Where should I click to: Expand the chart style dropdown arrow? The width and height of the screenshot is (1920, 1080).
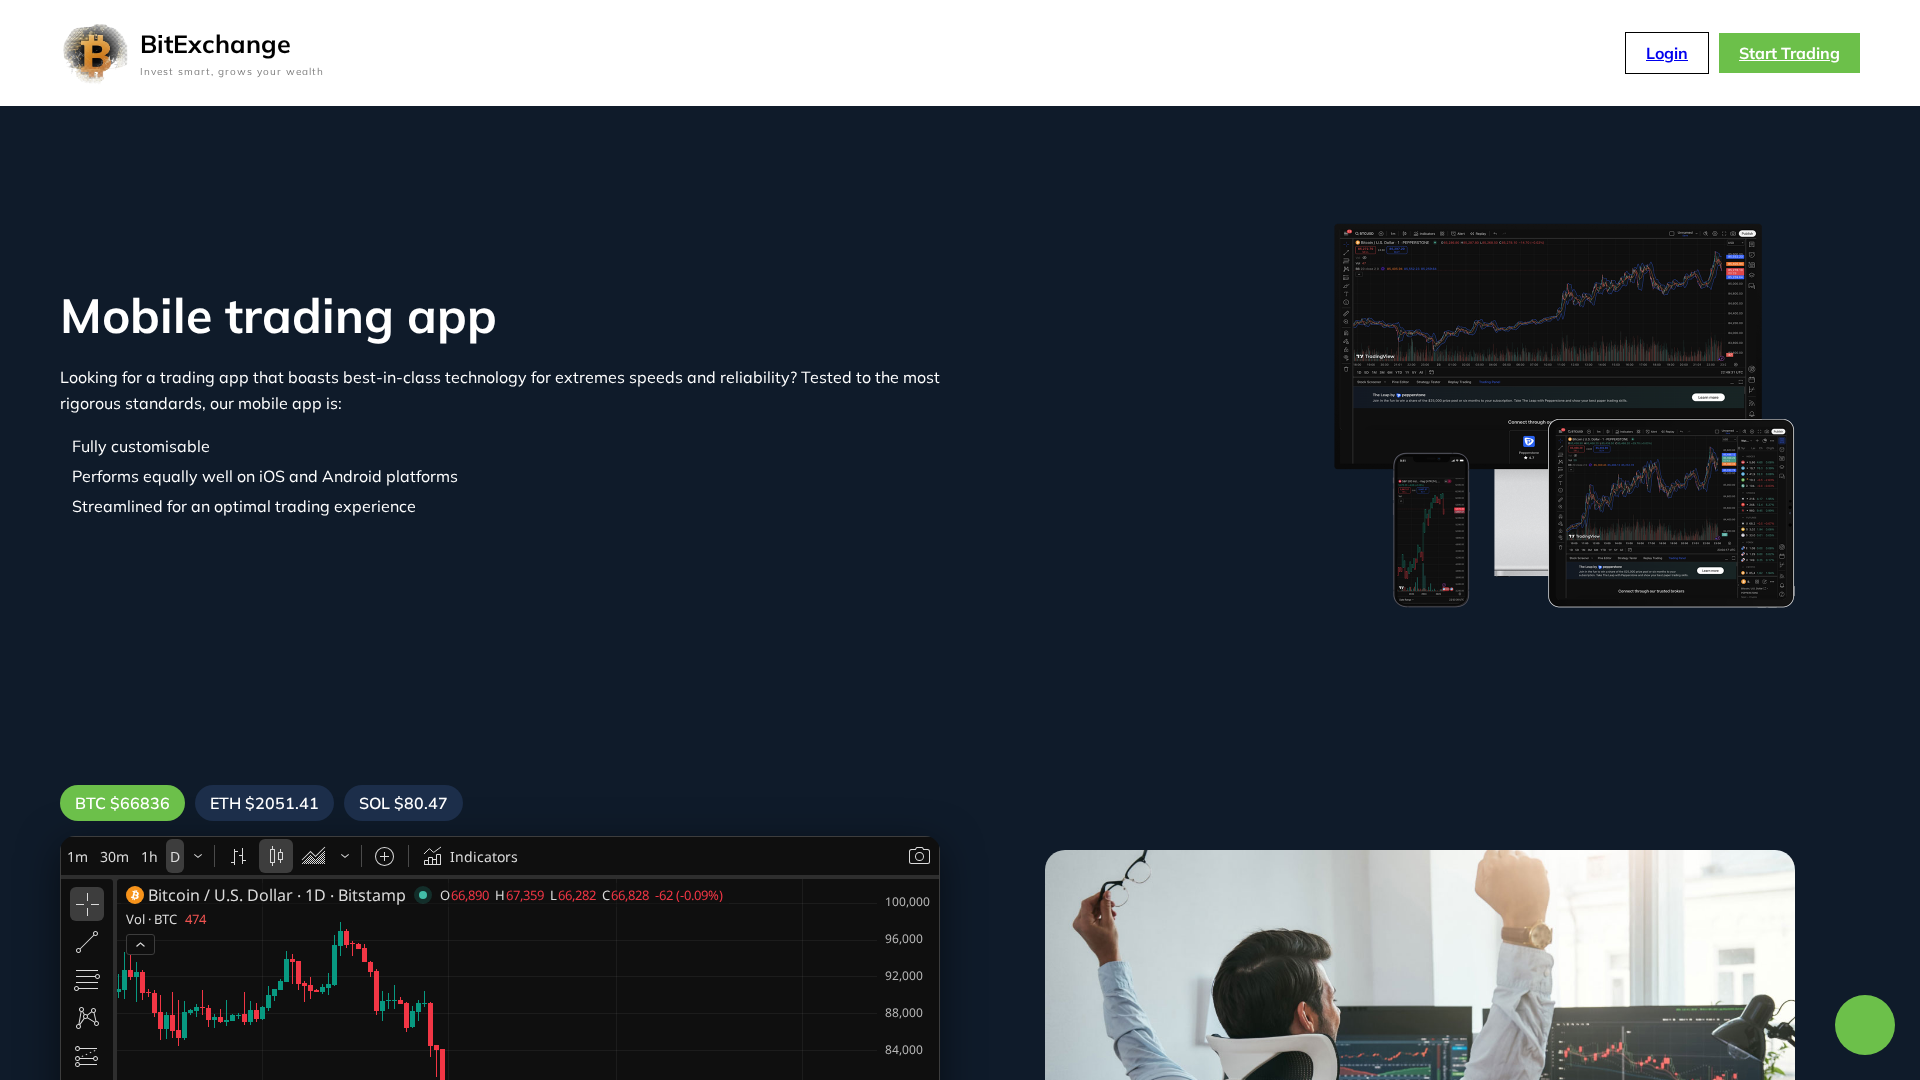tap(345, 857)
